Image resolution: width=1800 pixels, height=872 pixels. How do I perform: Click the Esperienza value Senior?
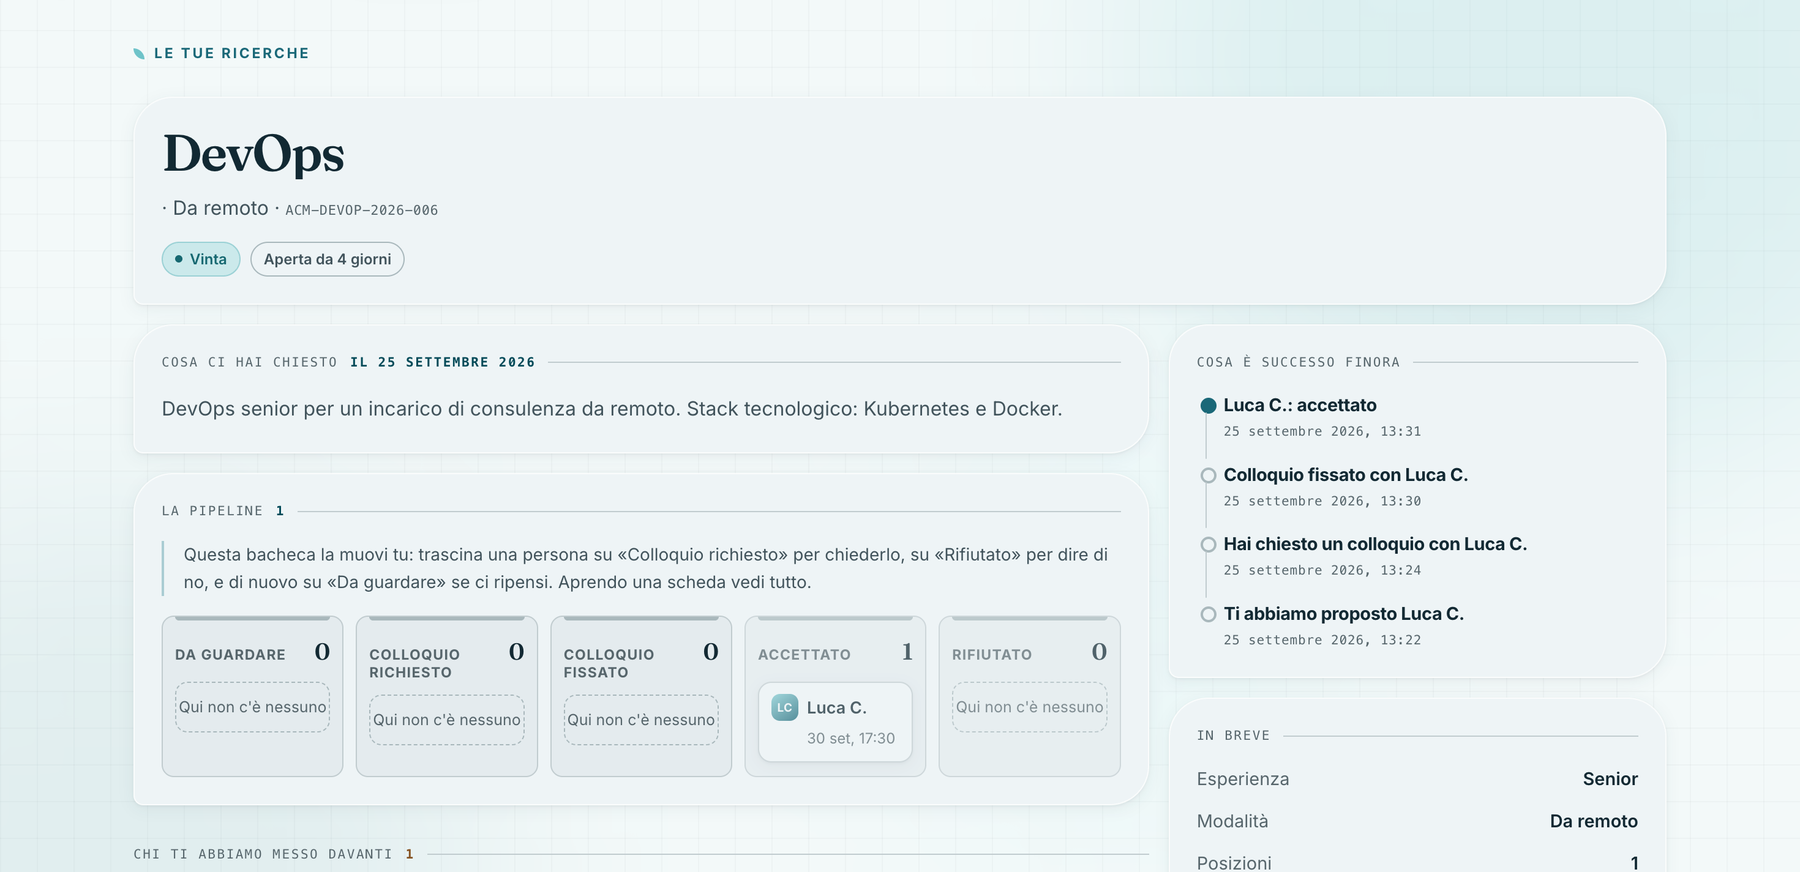[x=1610, y=779]
